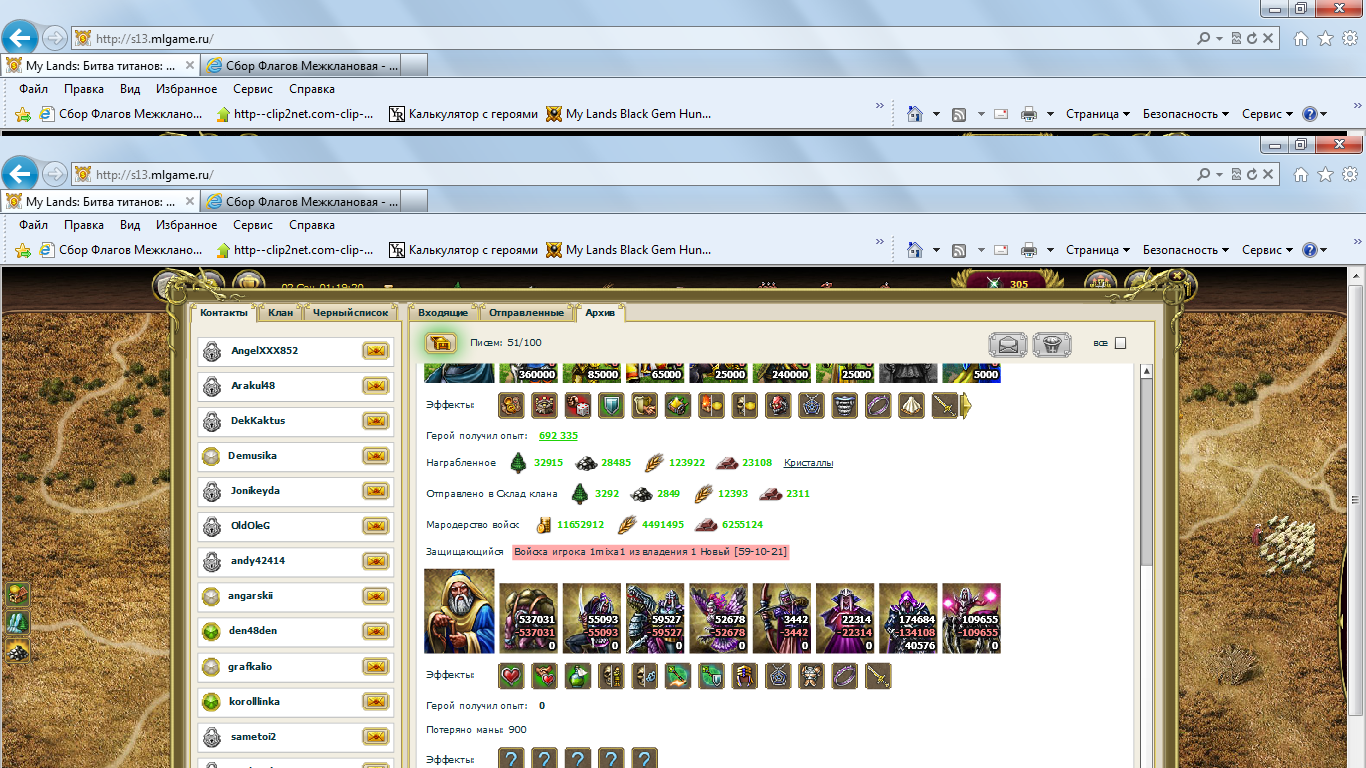The height and width of the screenshot is (768, 1366).
Task: Click the first question-mark effect icon
Action: (x=512, y=759)
